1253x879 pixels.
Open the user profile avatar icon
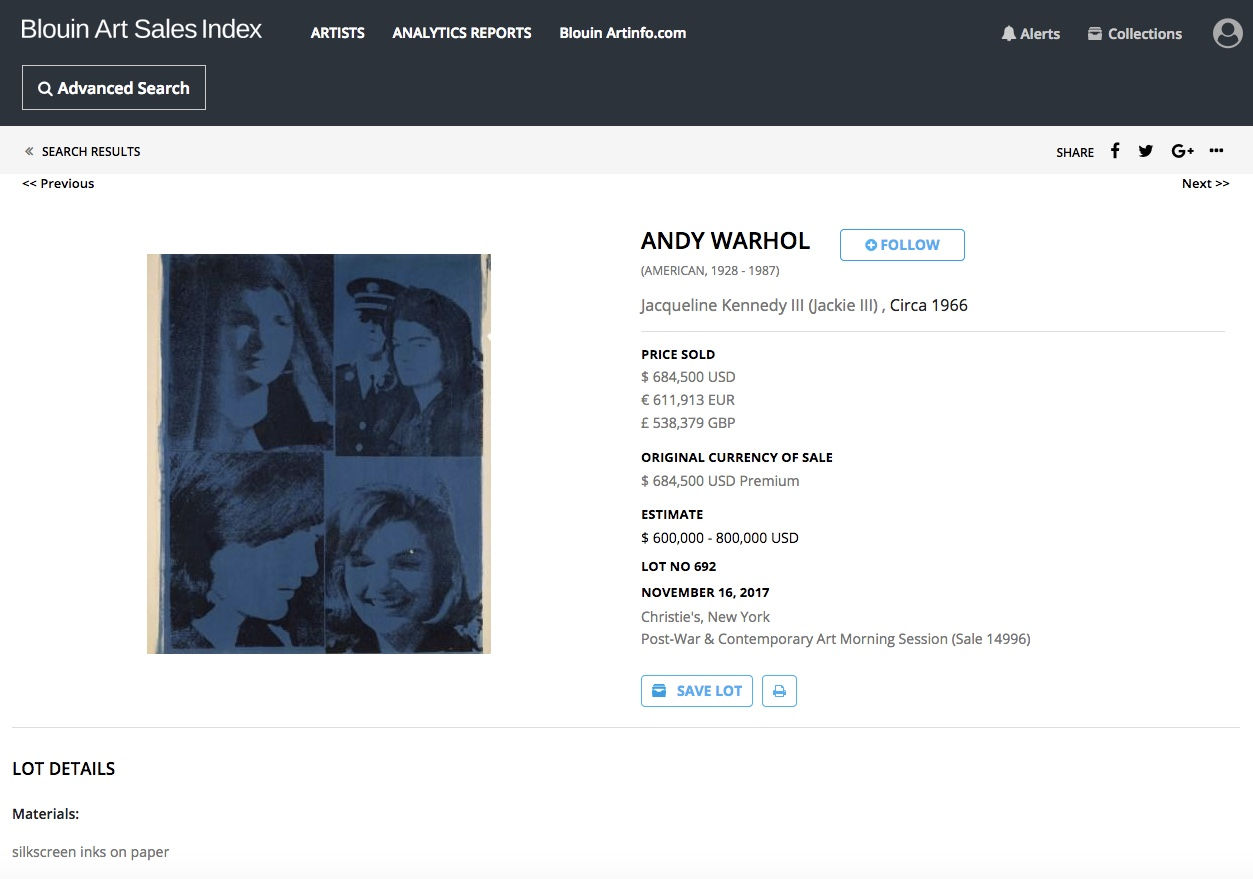coord(1227,34)
